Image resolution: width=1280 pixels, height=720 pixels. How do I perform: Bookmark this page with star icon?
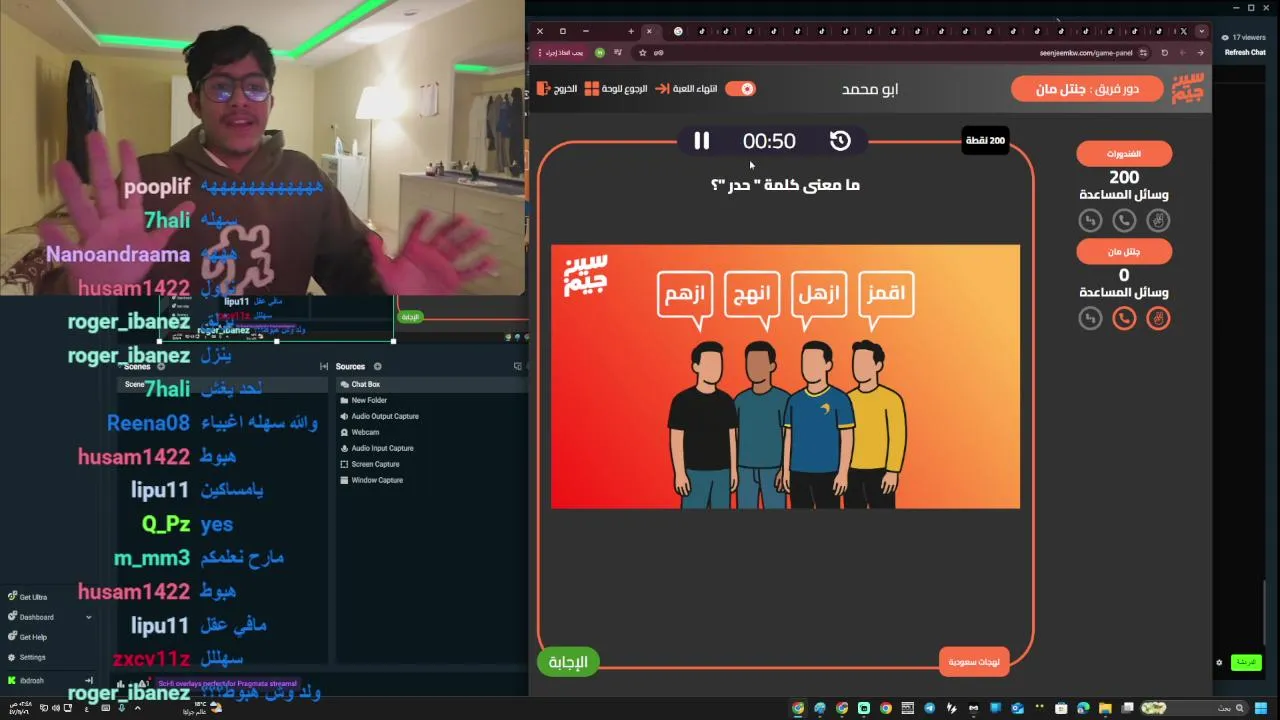(642, 53)
